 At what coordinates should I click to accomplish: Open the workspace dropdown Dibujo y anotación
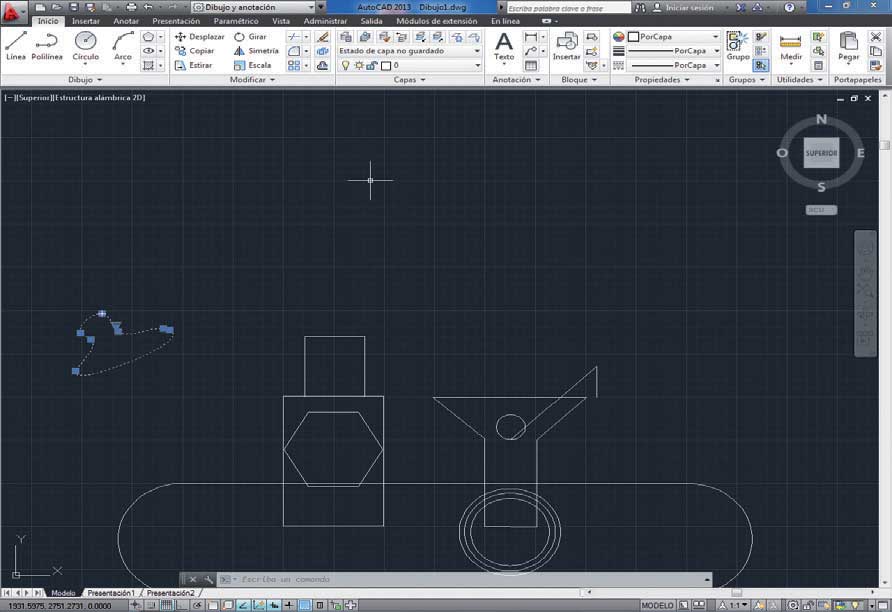[x=254, y=7]
